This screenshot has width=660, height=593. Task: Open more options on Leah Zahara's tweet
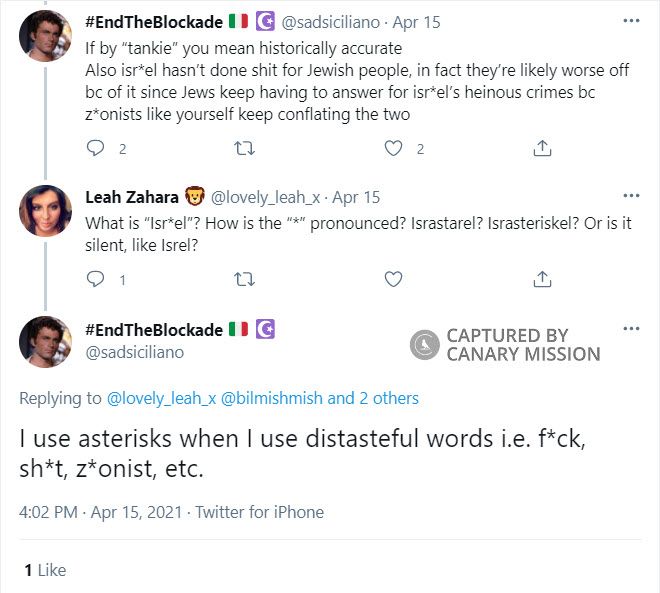[x=631, y=195]
